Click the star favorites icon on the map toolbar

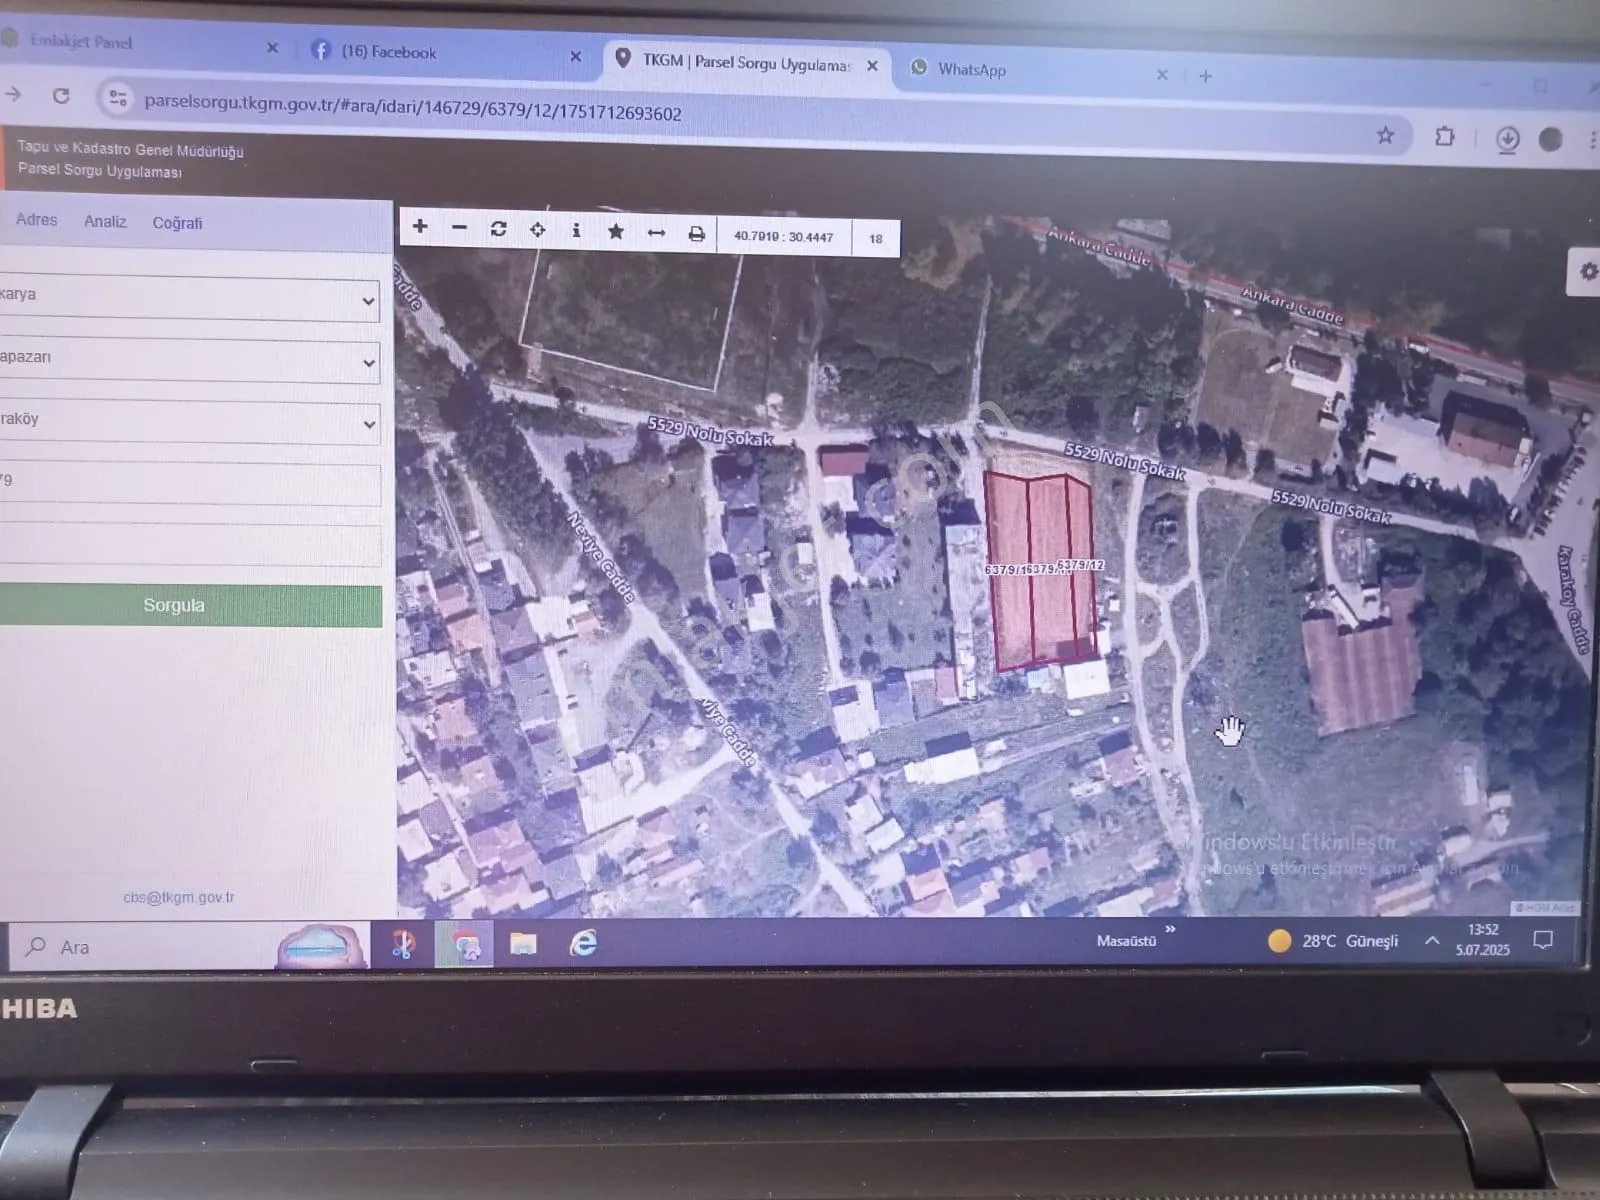click(617, 232)
